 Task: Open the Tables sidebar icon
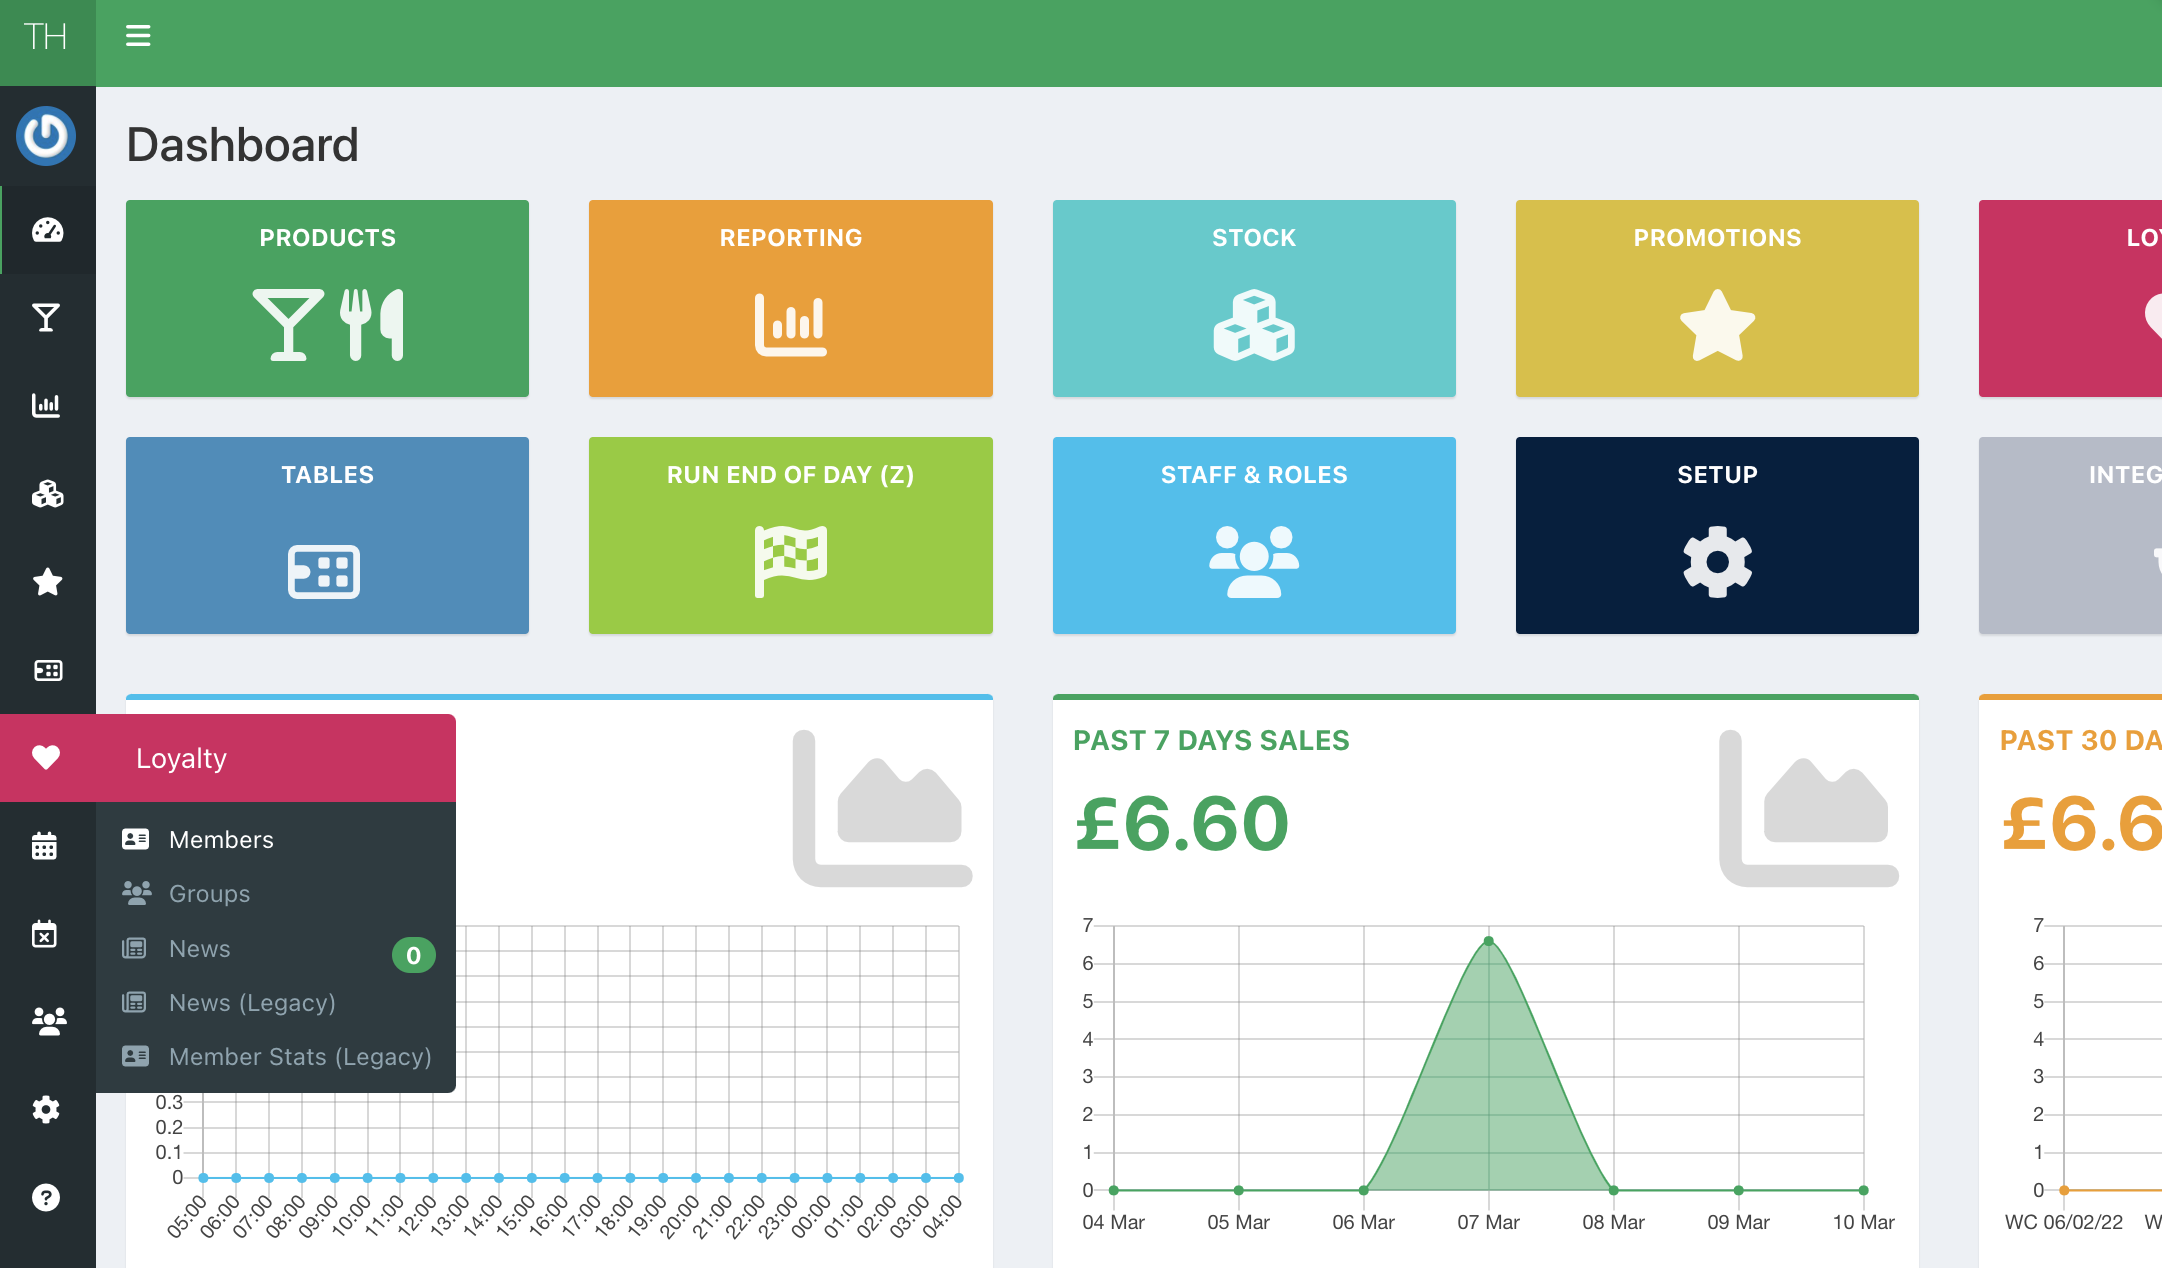(47, 669)
